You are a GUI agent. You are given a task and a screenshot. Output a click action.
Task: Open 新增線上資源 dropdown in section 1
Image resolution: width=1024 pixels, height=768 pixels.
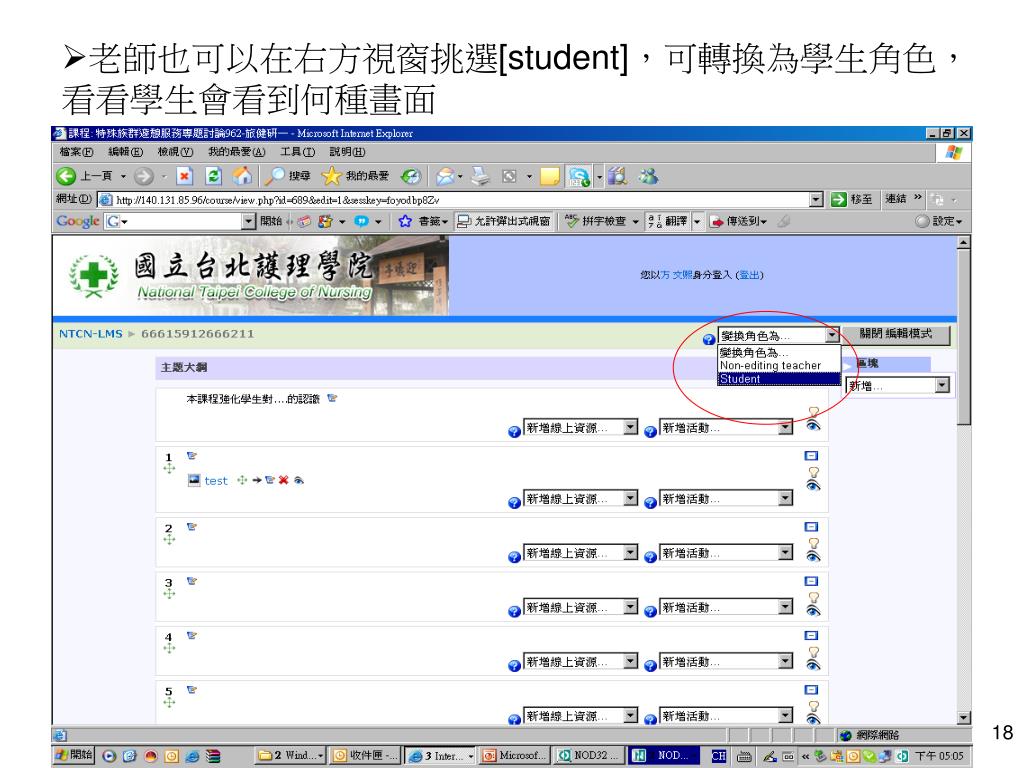click(x=580, y=498)
